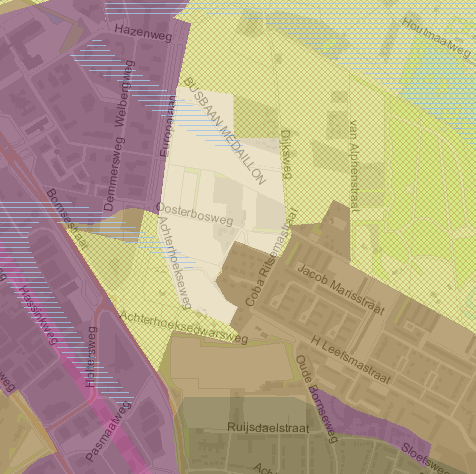Click the Jacob Marisstraat street label
476x474 pixels.
[341, 290]
